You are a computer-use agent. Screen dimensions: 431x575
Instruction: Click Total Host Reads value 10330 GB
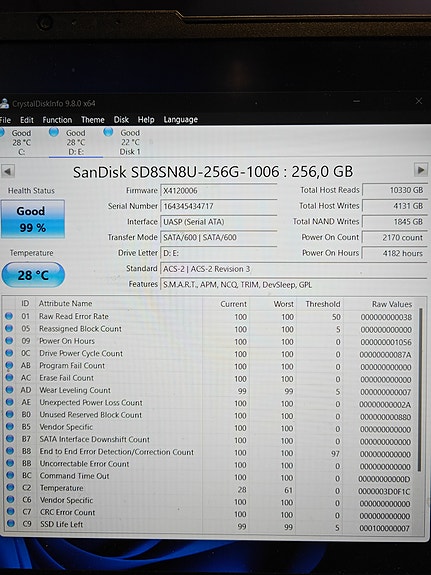pos(394,190)
